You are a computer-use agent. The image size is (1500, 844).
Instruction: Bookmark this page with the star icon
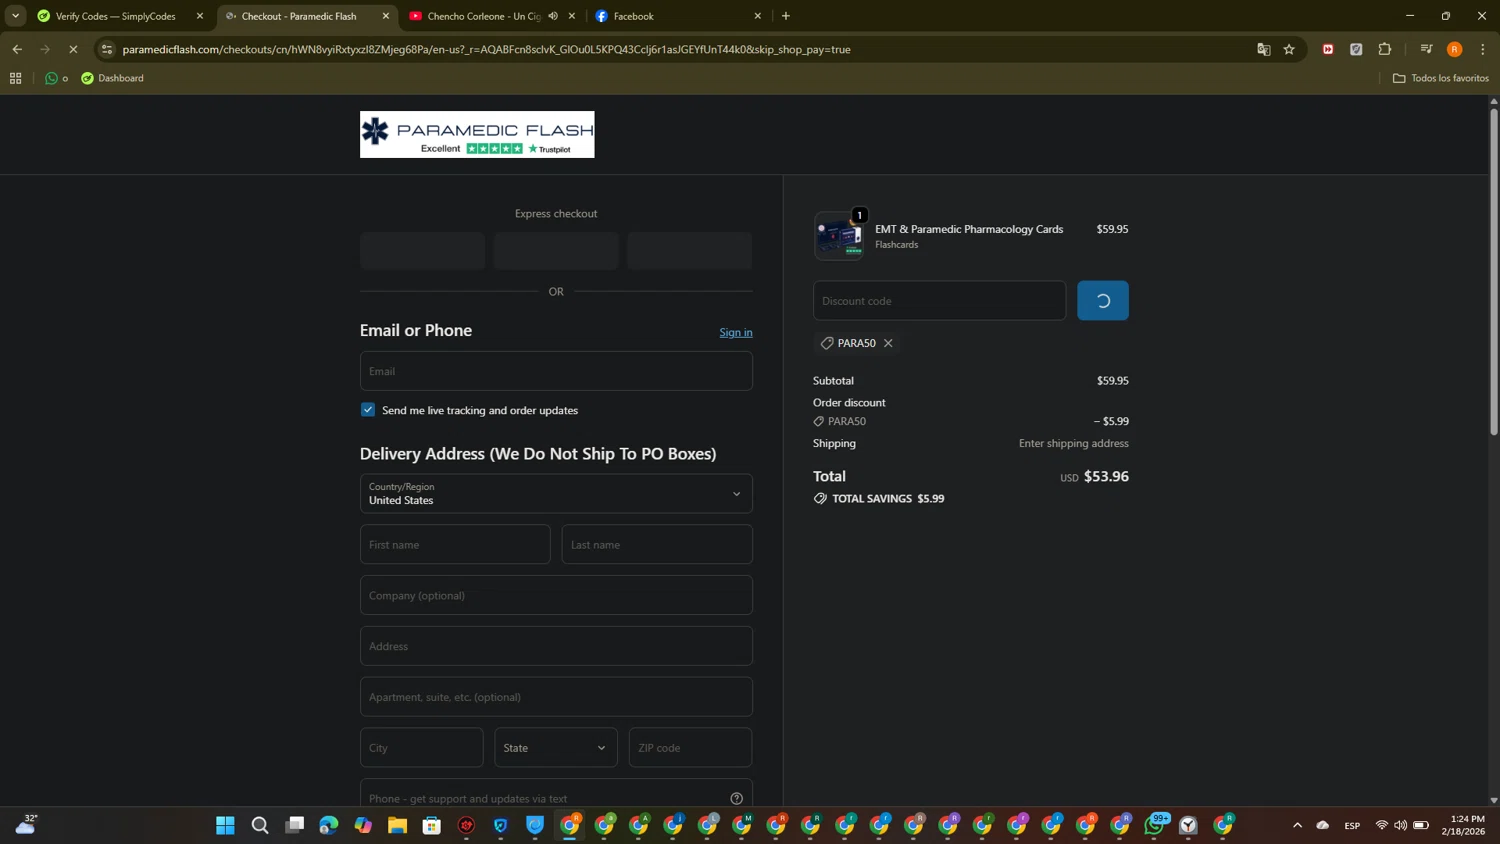point(1289,49)
